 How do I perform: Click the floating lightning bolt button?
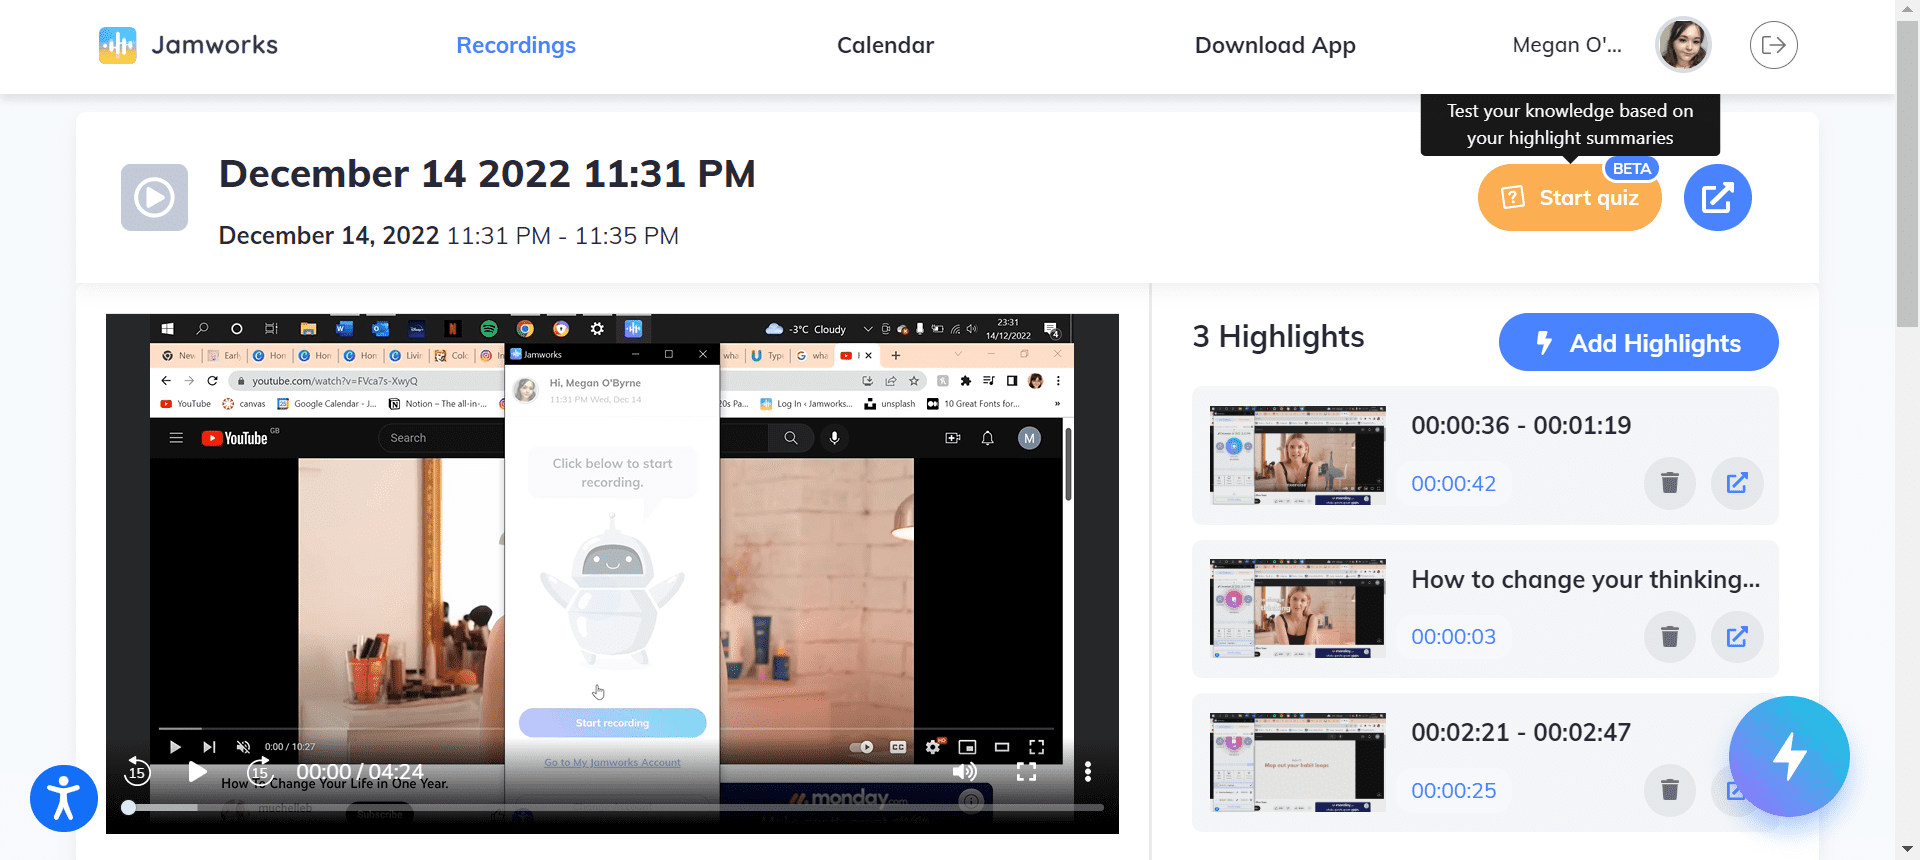(1788, 756)
